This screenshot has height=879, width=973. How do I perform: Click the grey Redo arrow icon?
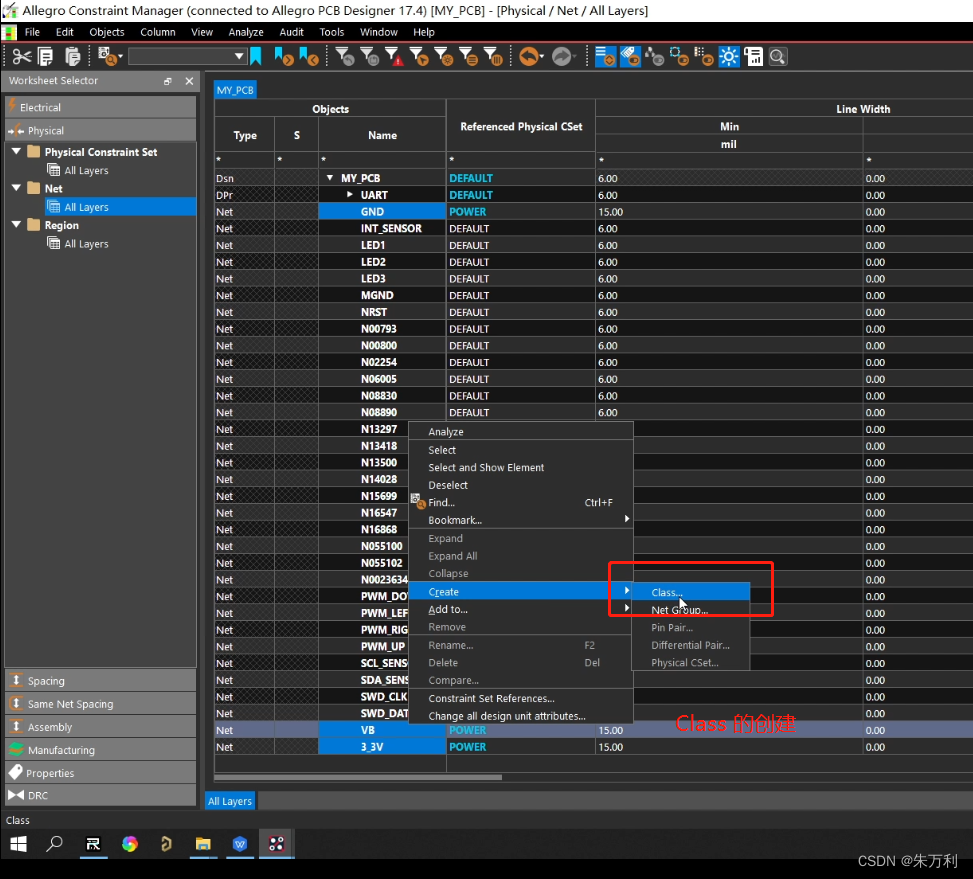[x=563, y=57]
